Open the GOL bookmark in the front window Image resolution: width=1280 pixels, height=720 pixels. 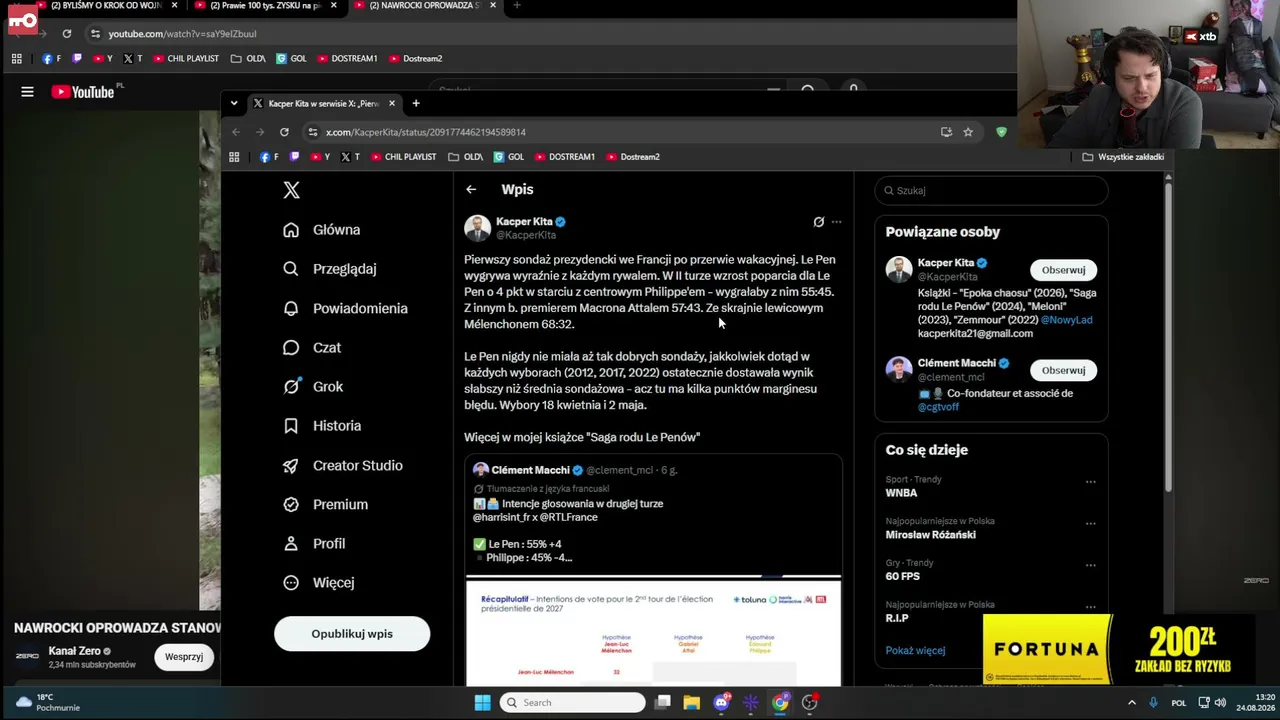509,157
